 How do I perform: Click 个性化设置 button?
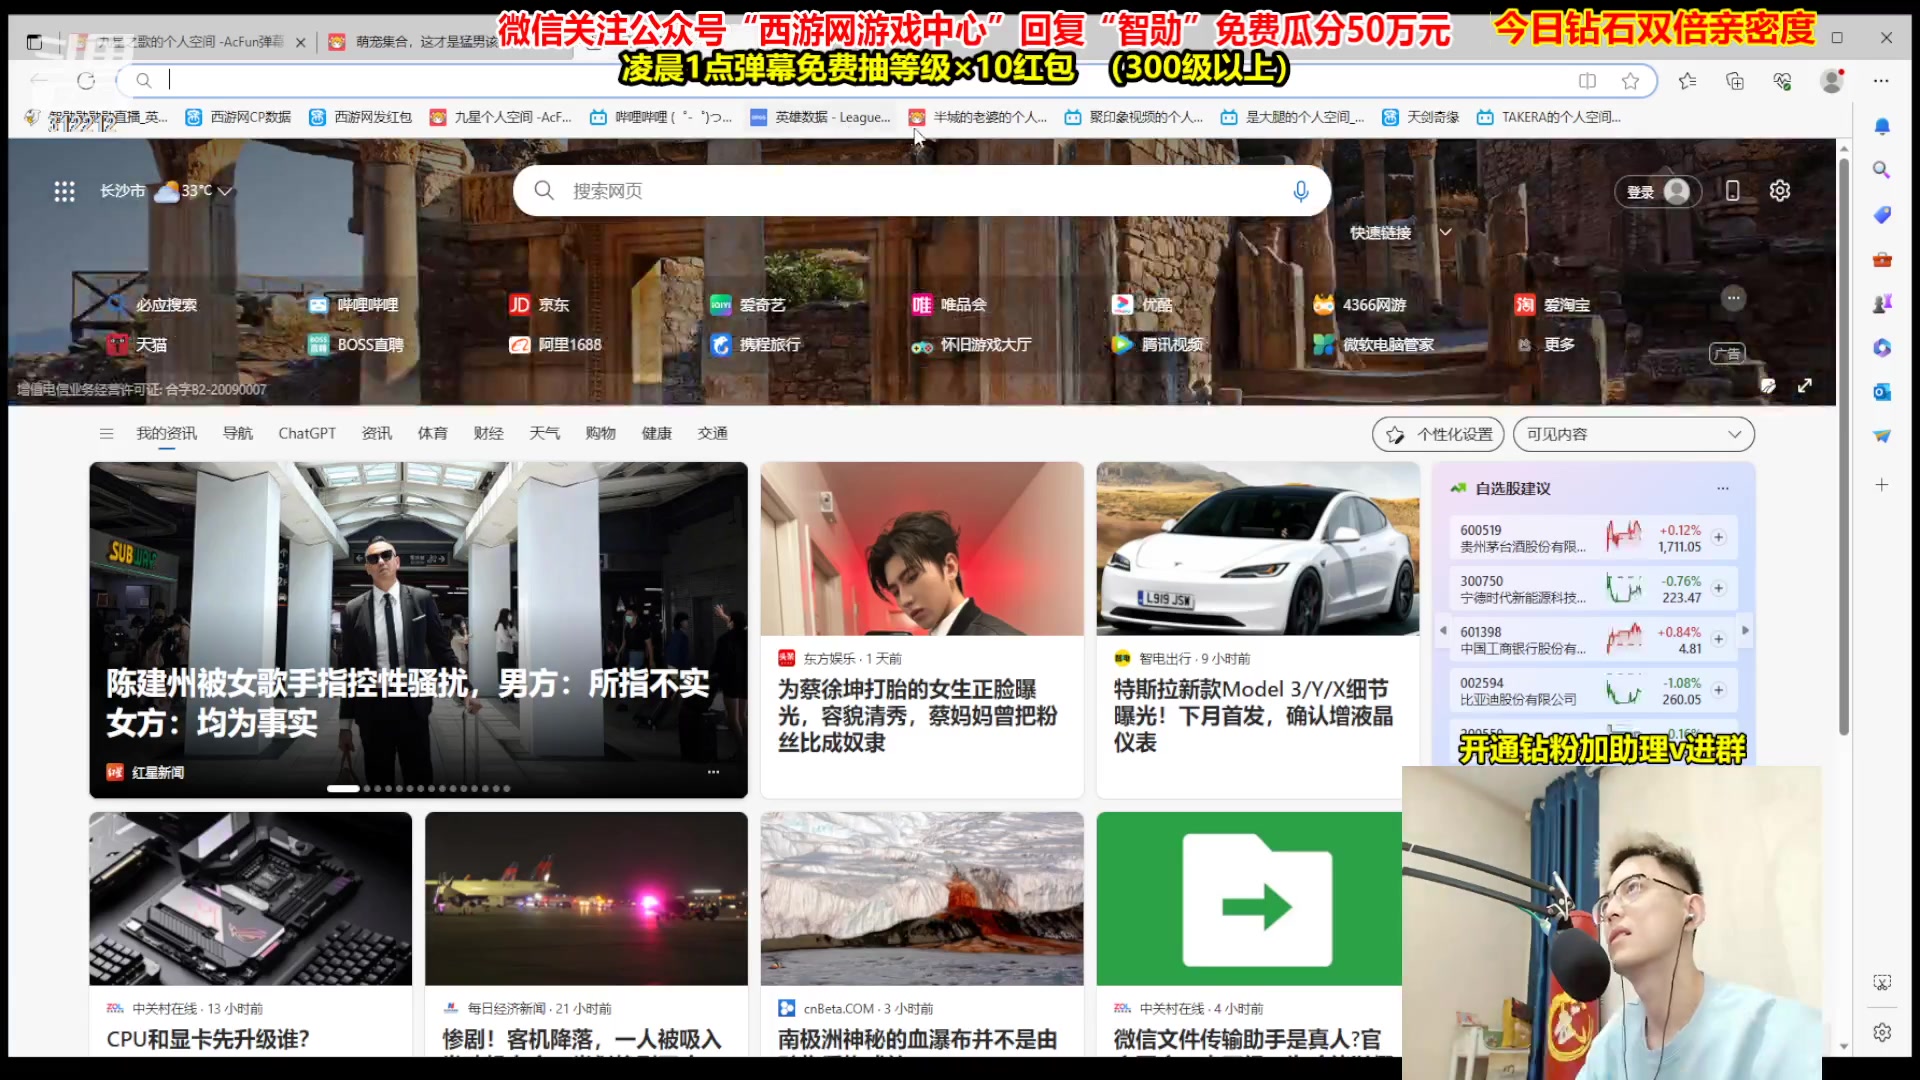point(1438,434)
